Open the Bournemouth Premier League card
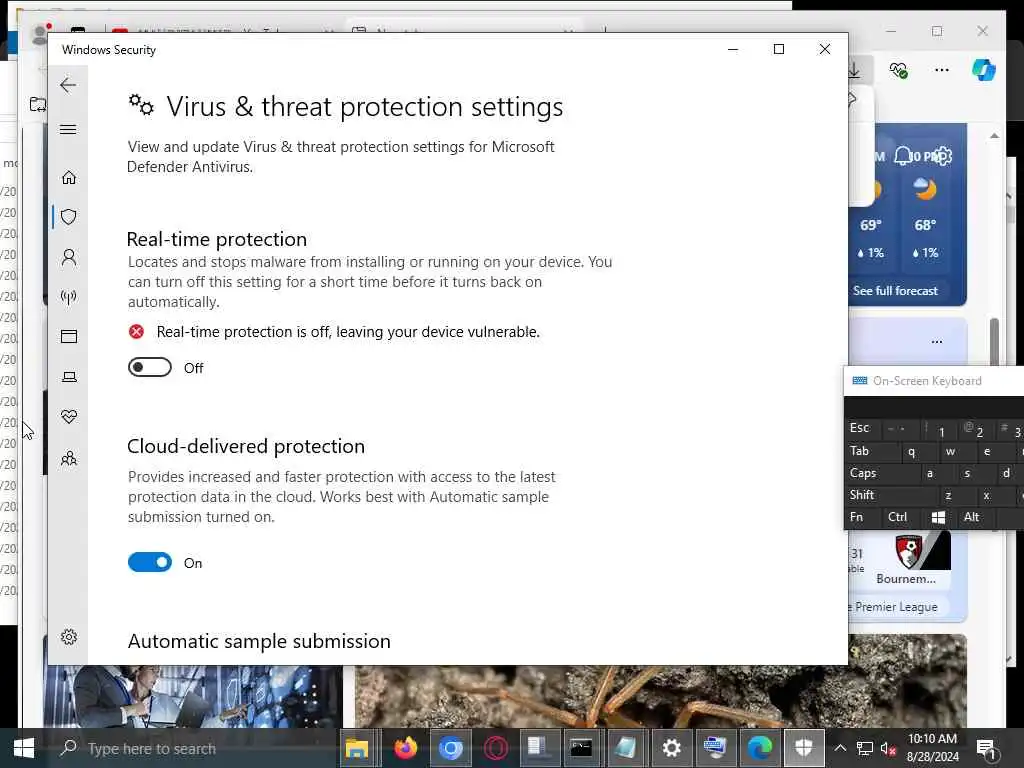This screenshot has height=768, width=1024. tap(906, 560)
